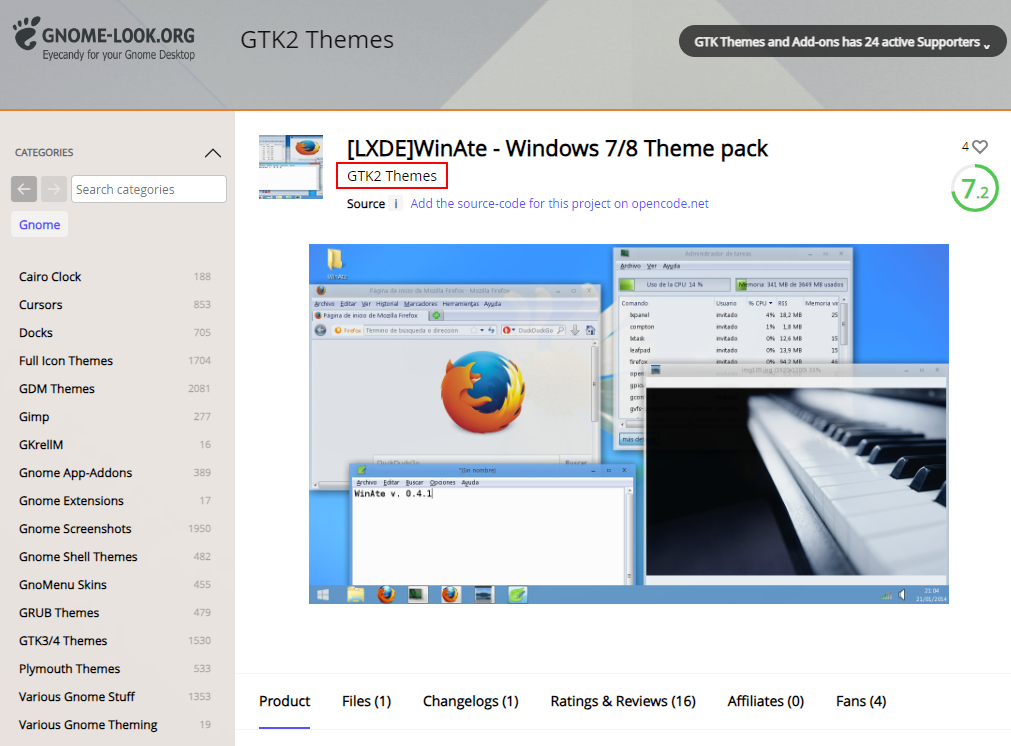Click the [LXDE]WinAte product title
The height and width of the screenshot is (746, 1011).
557,149
